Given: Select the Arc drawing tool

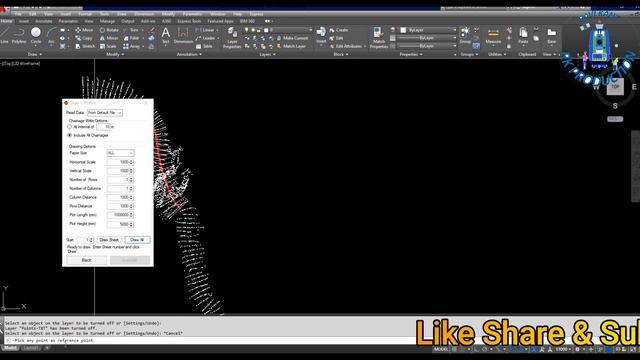Looking at the screenshot, I should point(51,35).
